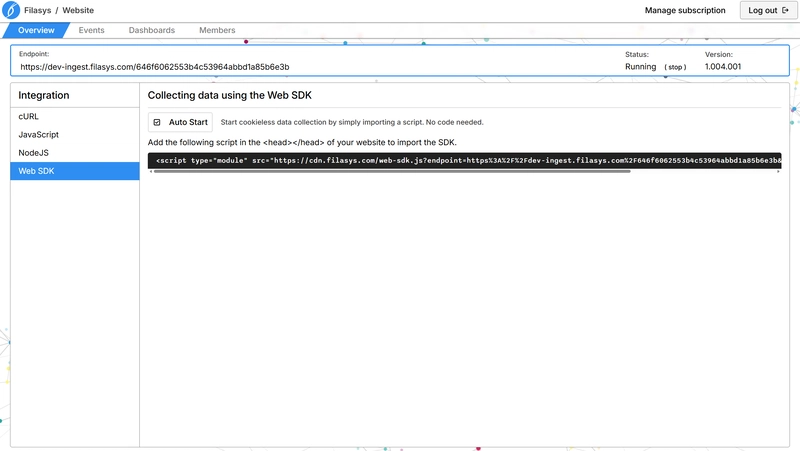Click the code block horizontal scrollbar
The width and height of the screenshot is (800, 451).
[390, 171]
